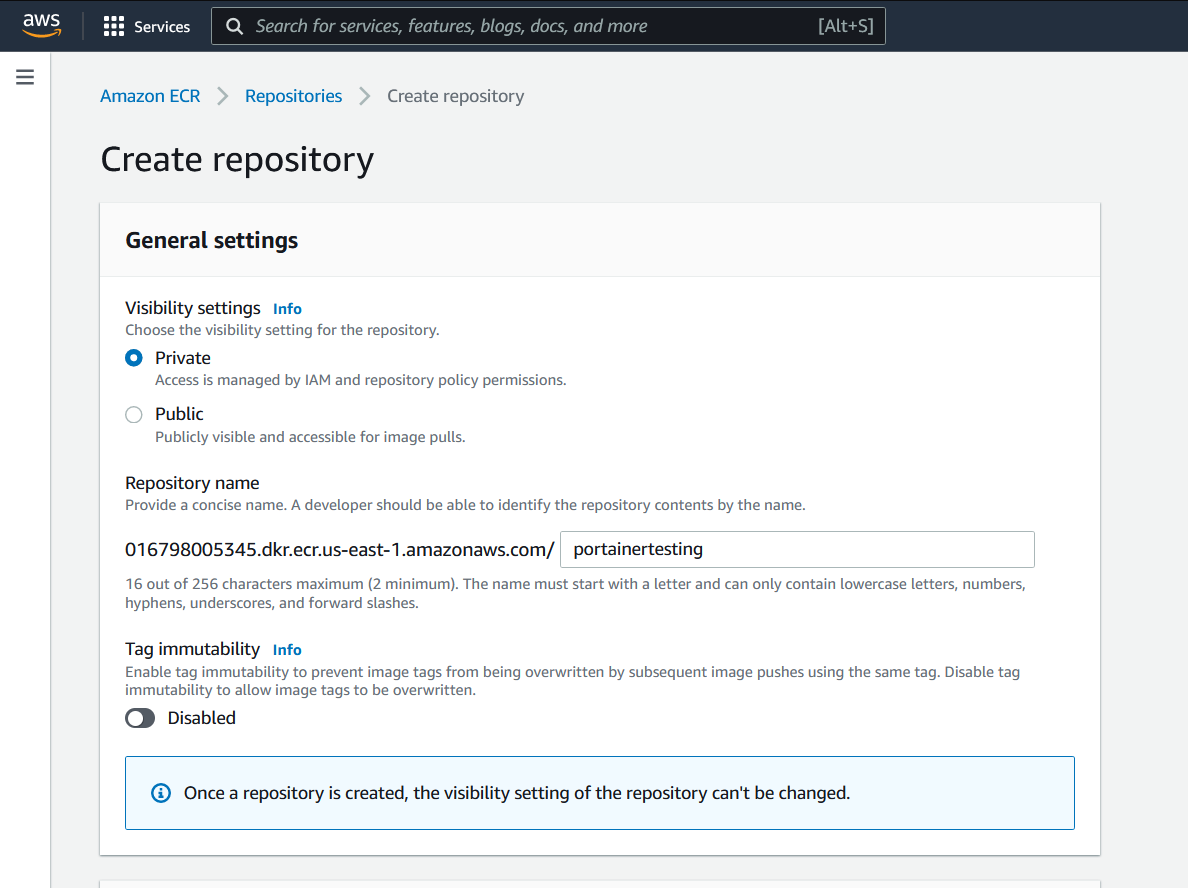Screen dimensions: 1188x888
Task: Select the Public visibility radio button
Action: 133,414
